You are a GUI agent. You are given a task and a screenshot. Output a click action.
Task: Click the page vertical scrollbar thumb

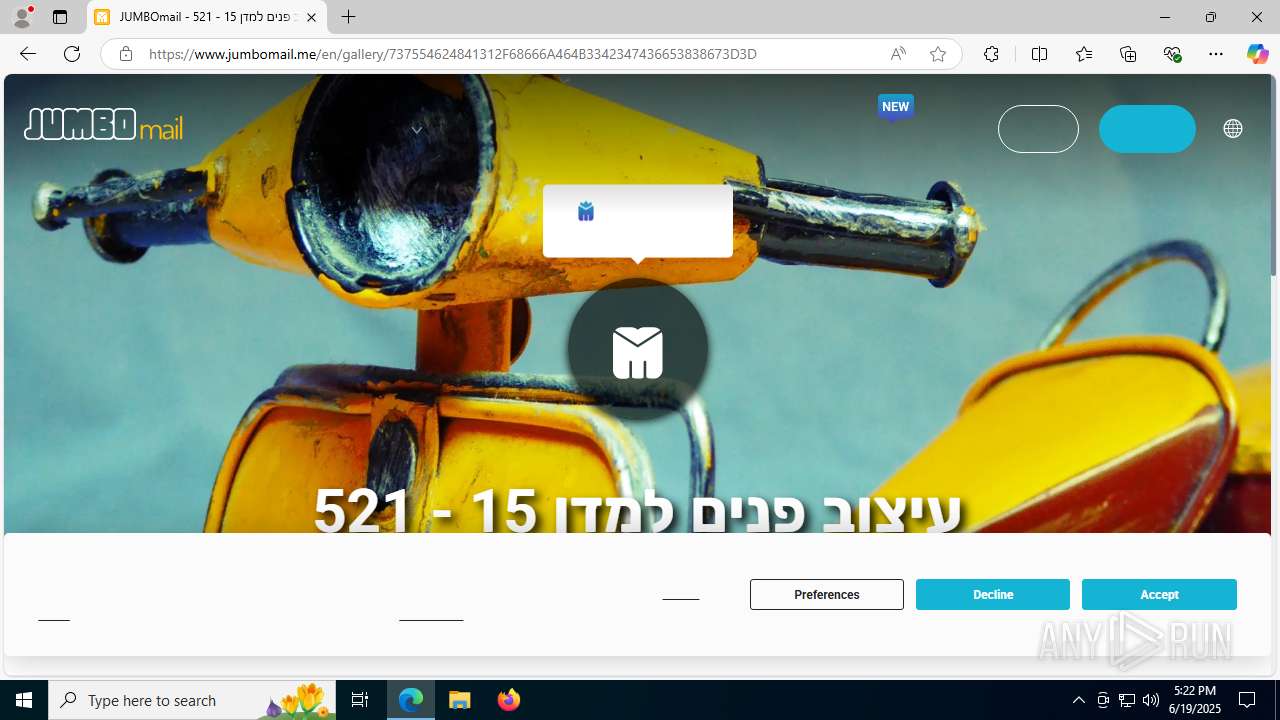pos(1274,175)
